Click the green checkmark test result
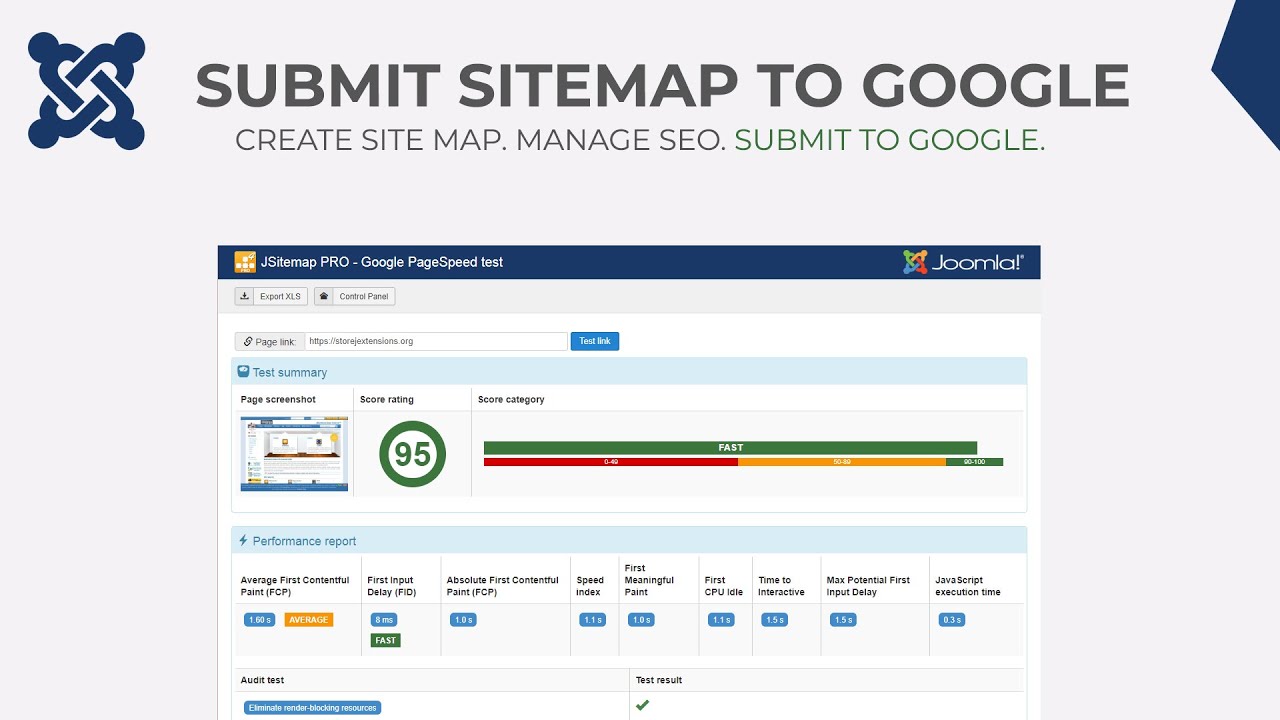The width and height of the screenshot is (1280, 720). click(x=643, y=706)
